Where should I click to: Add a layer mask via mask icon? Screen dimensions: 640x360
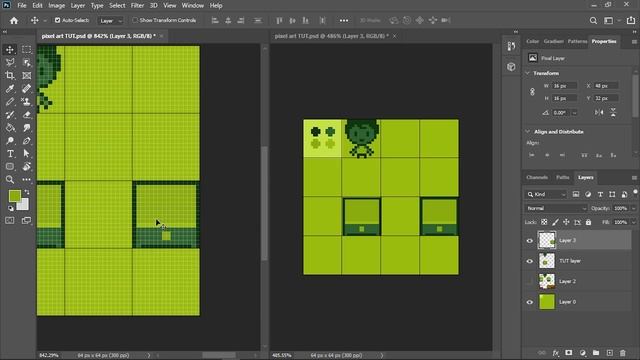569,353
